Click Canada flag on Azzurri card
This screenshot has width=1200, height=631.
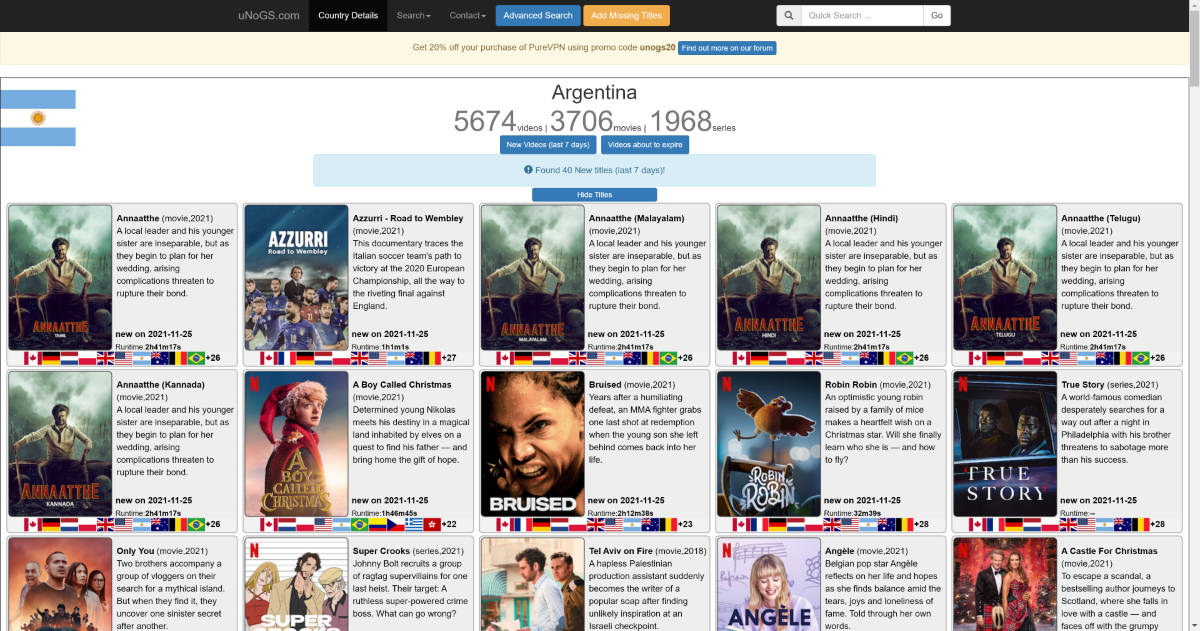tap(269, 357)
